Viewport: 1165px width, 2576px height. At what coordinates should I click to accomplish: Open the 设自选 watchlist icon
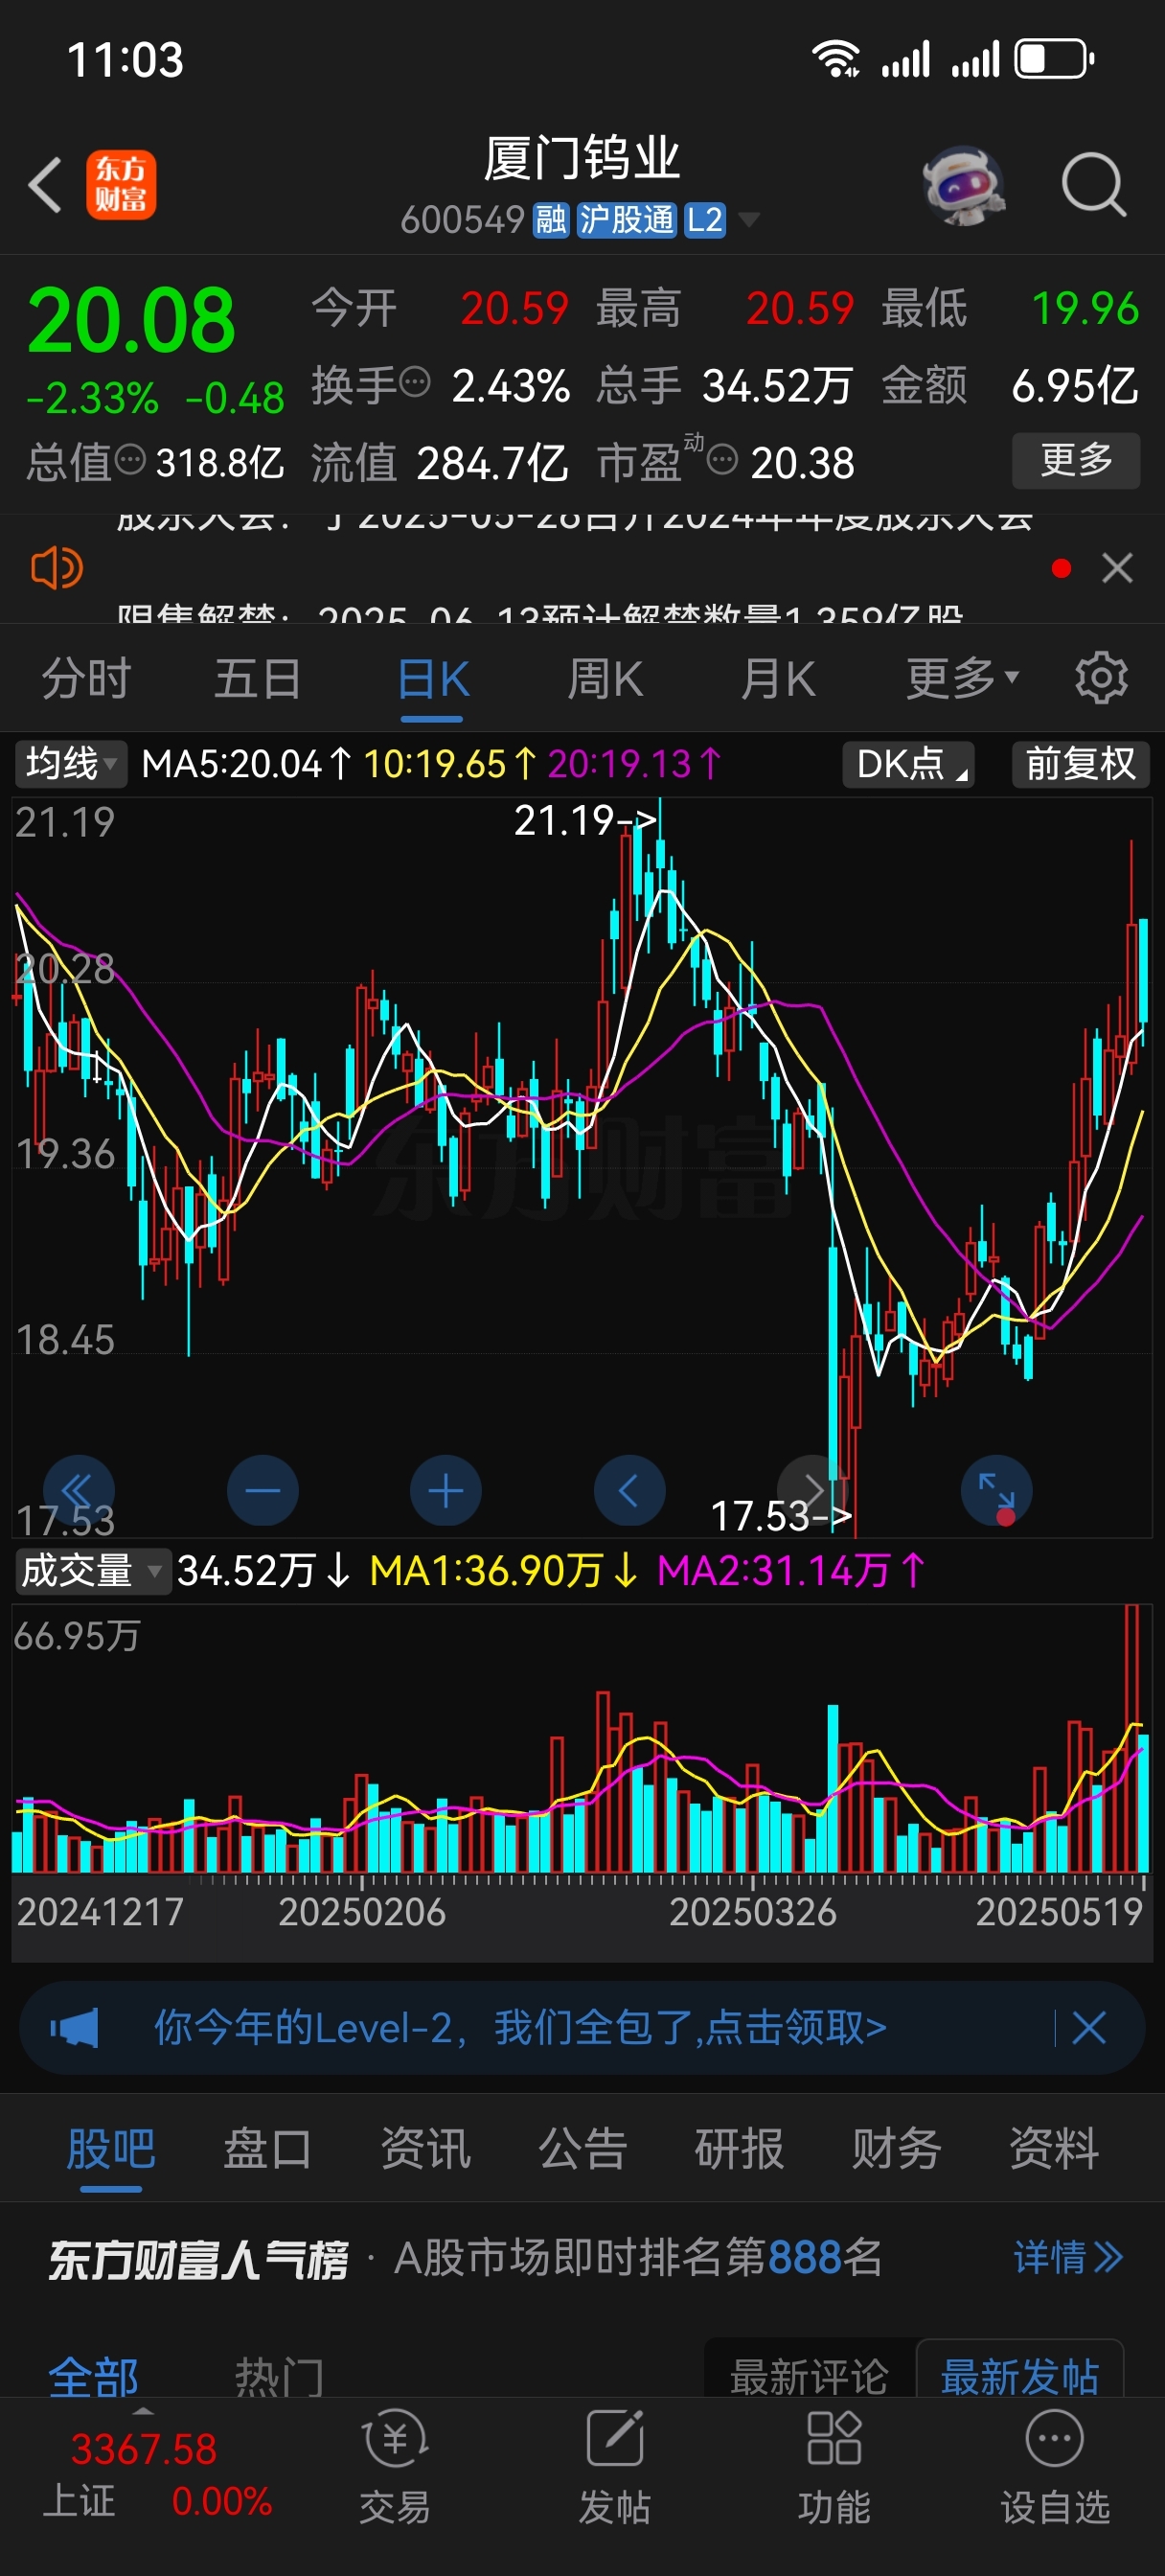pos(1055,2465)
